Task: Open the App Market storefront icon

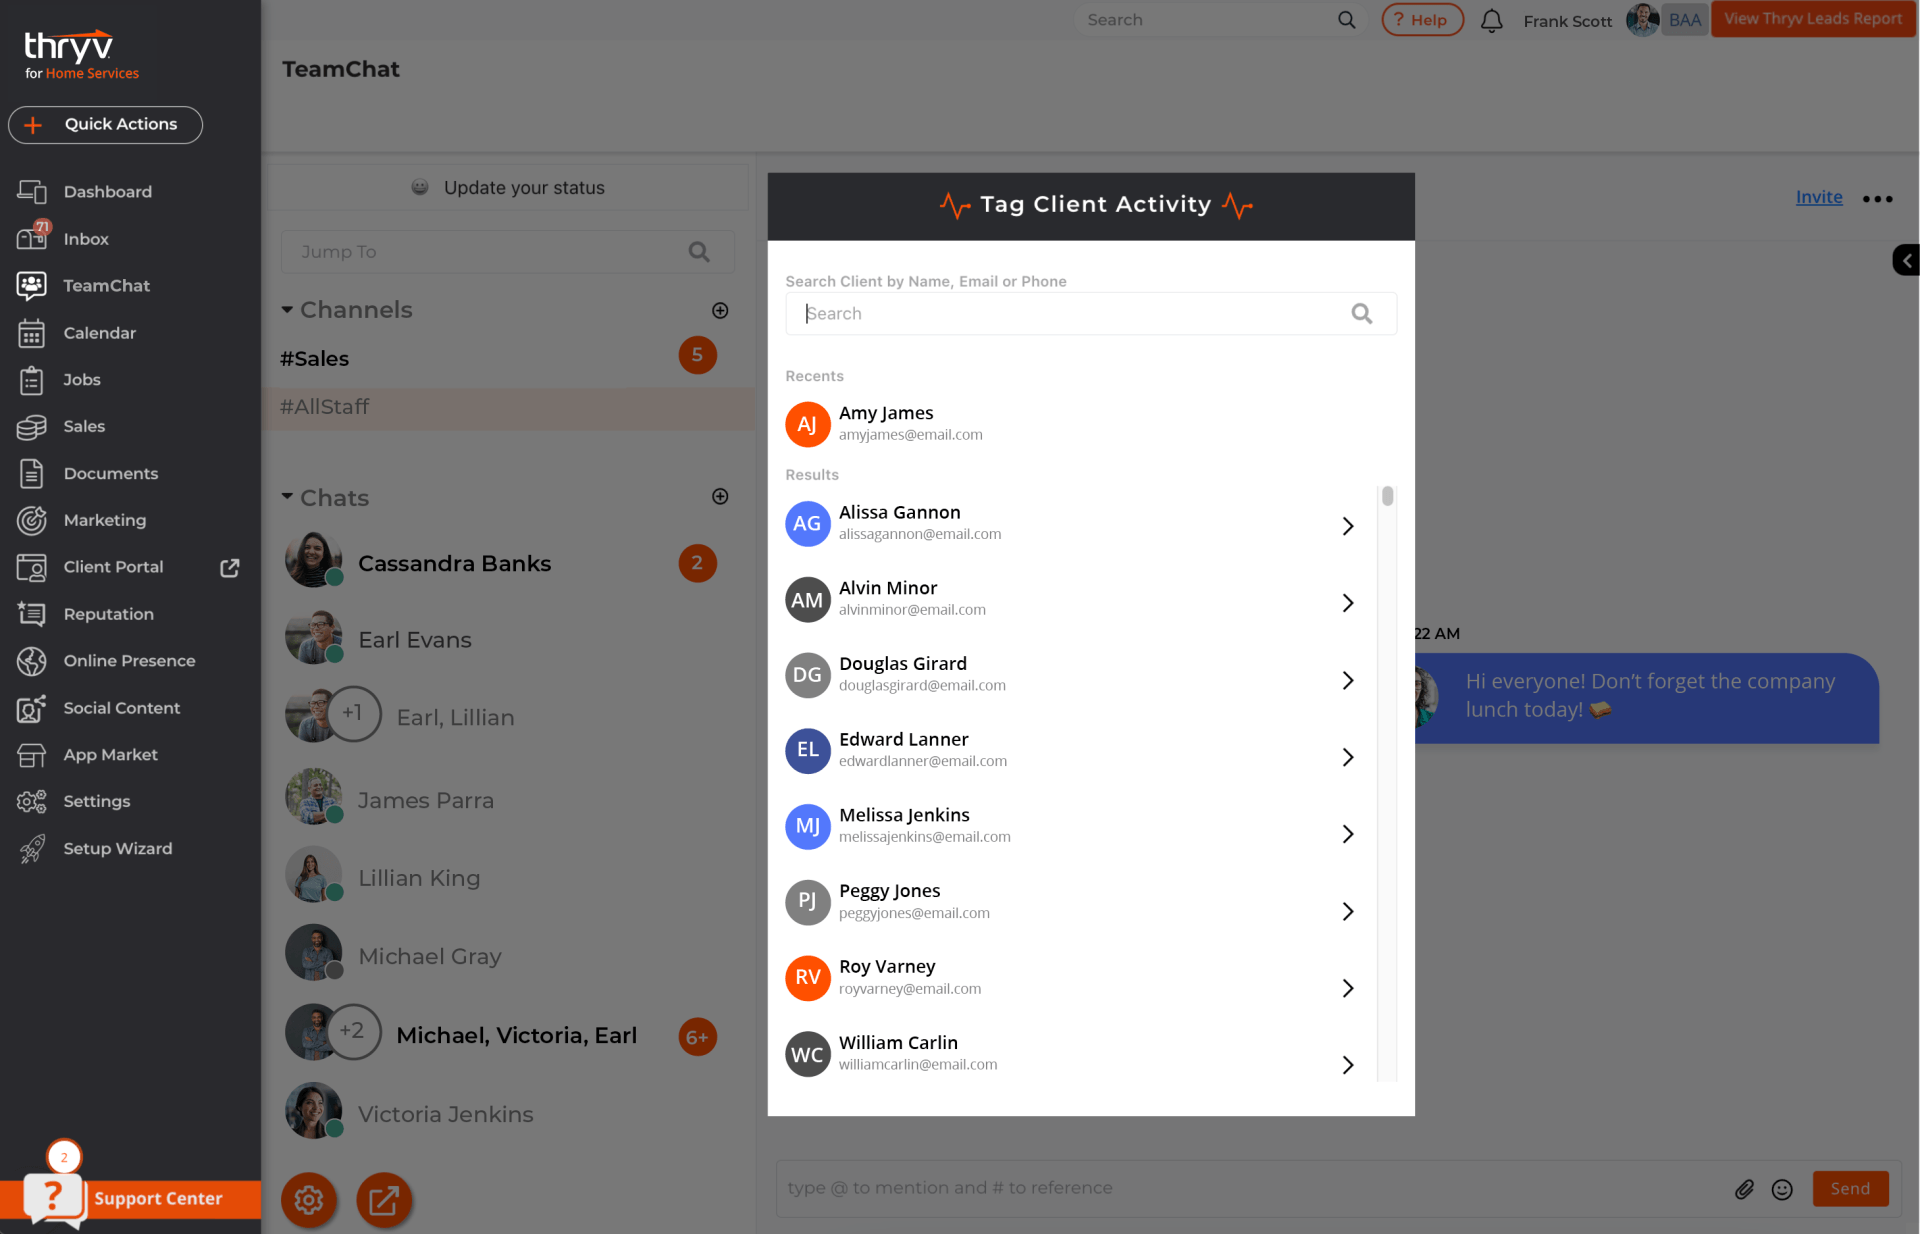Action: (32, 755)
